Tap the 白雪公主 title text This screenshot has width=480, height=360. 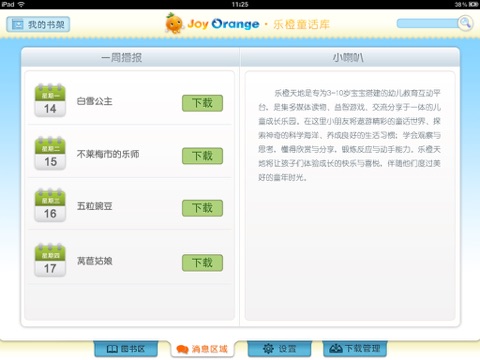(95, 101)
